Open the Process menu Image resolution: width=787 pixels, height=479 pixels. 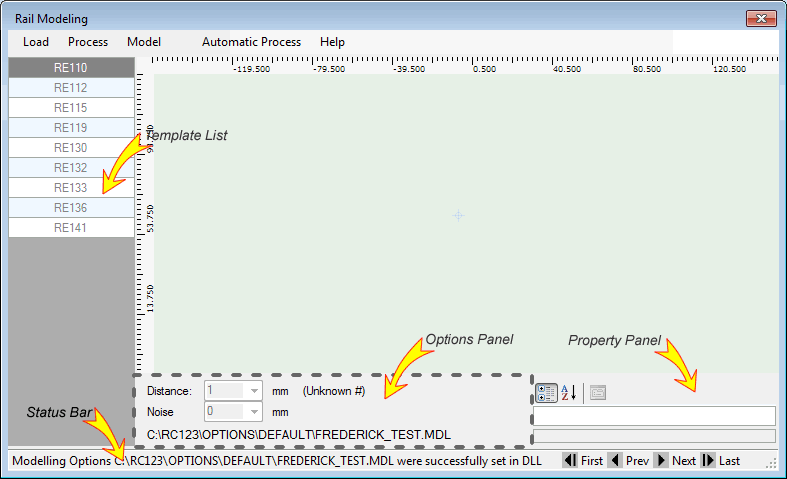[88, 42]
